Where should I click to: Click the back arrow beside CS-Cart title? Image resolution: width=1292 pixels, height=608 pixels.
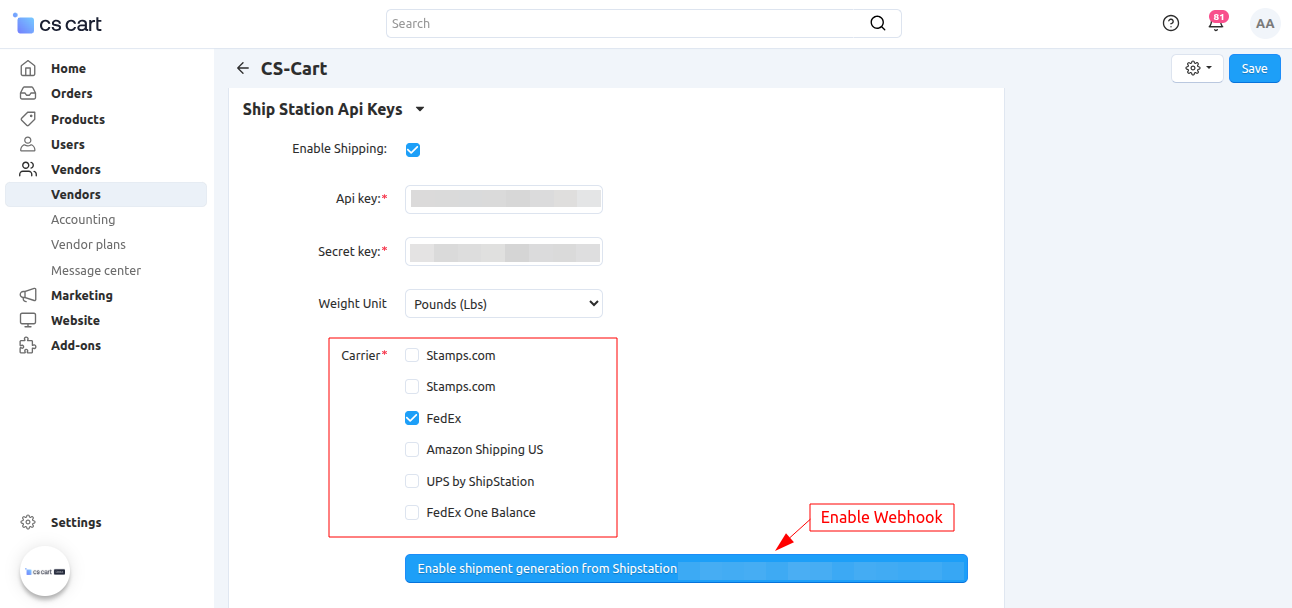point(242,69)
